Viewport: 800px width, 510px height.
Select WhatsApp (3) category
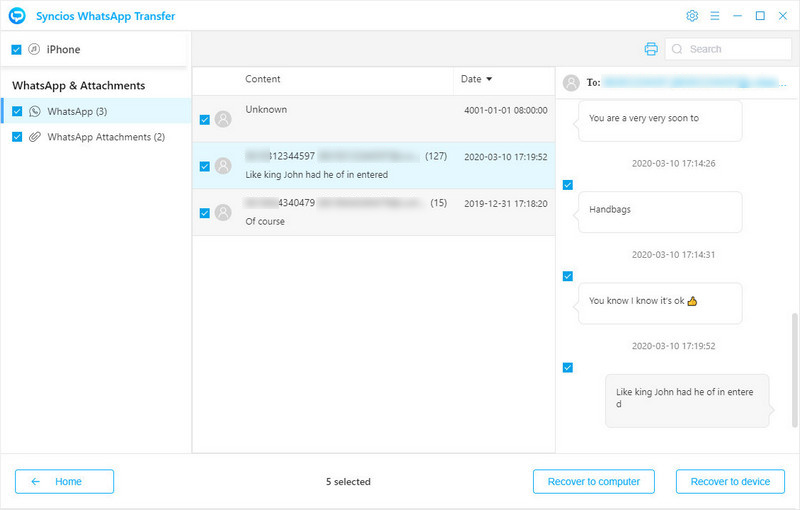[96, 111]
